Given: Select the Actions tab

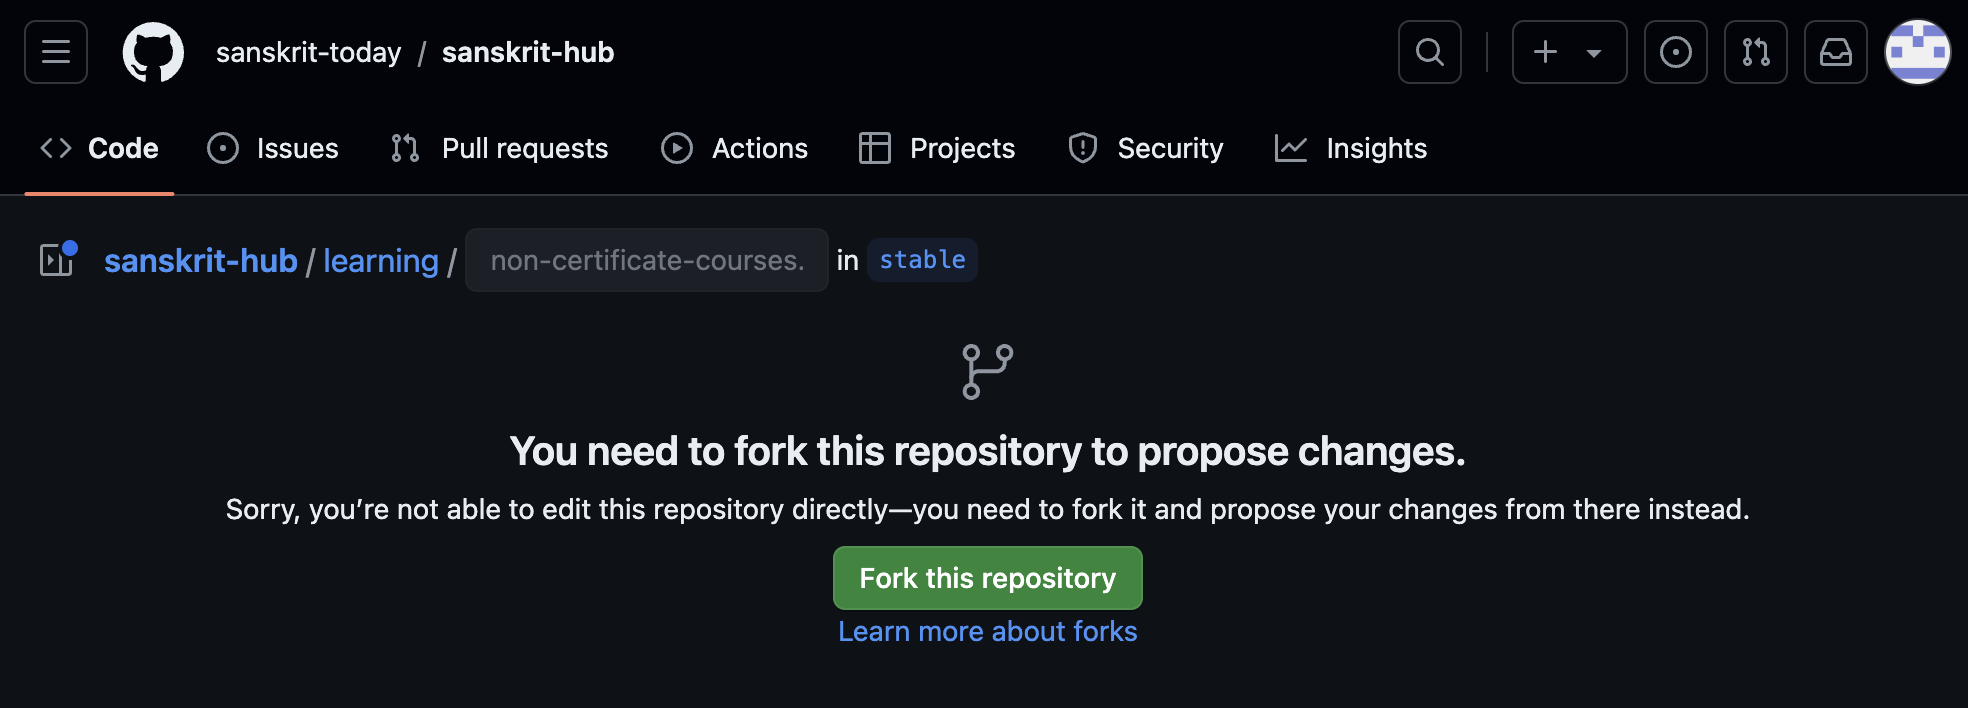Looking at the screenshot, I should click(734, 148).
